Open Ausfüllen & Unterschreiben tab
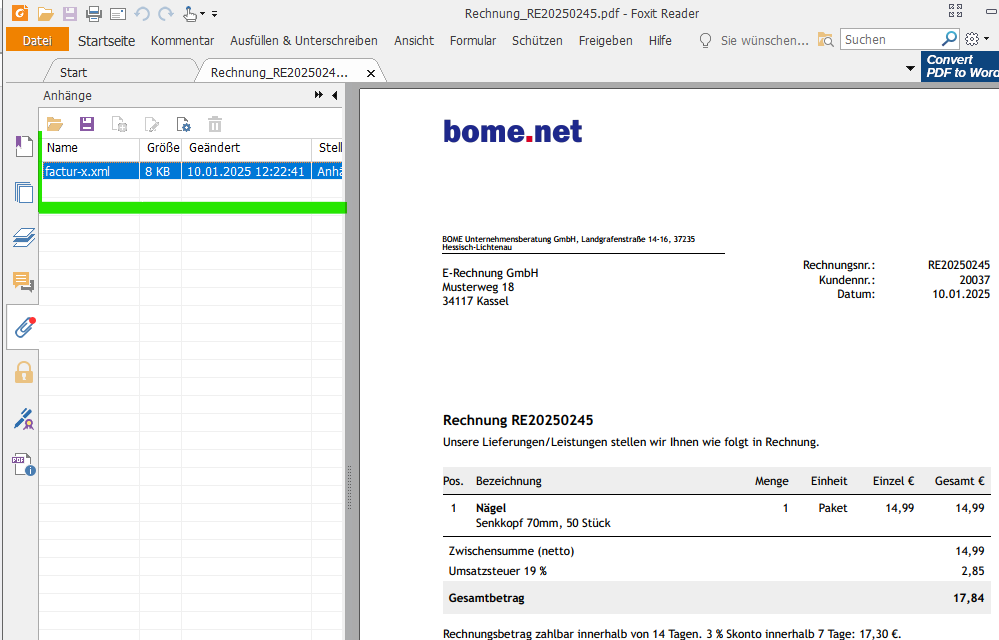This screenshot has height=640, width=999. (x=304, y=41)
